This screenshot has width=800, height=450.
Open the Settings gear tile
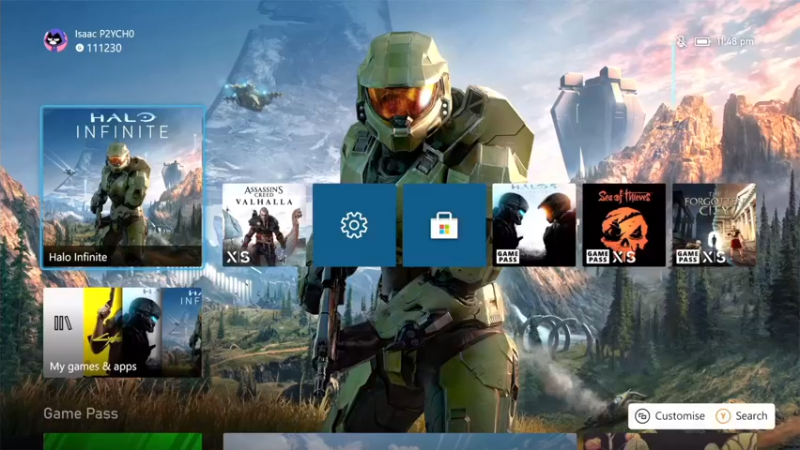point(354,225)
